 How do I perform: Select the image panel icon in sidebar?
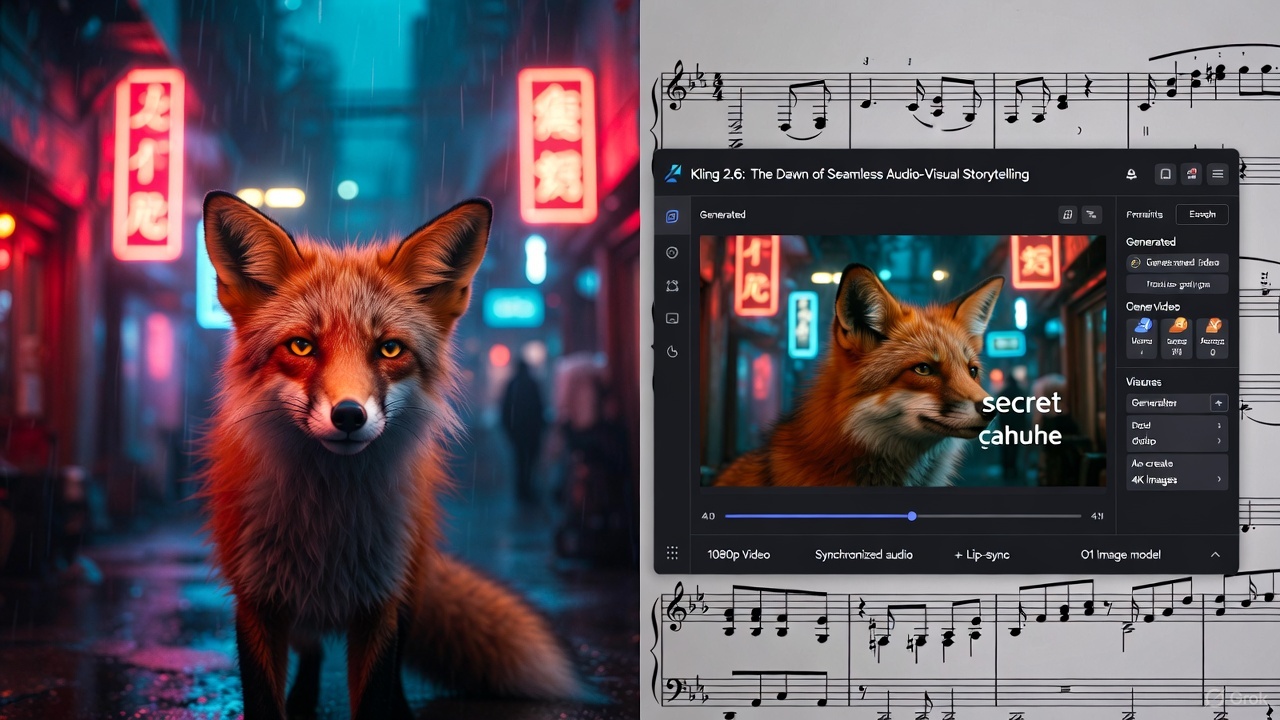pos(673,318)
